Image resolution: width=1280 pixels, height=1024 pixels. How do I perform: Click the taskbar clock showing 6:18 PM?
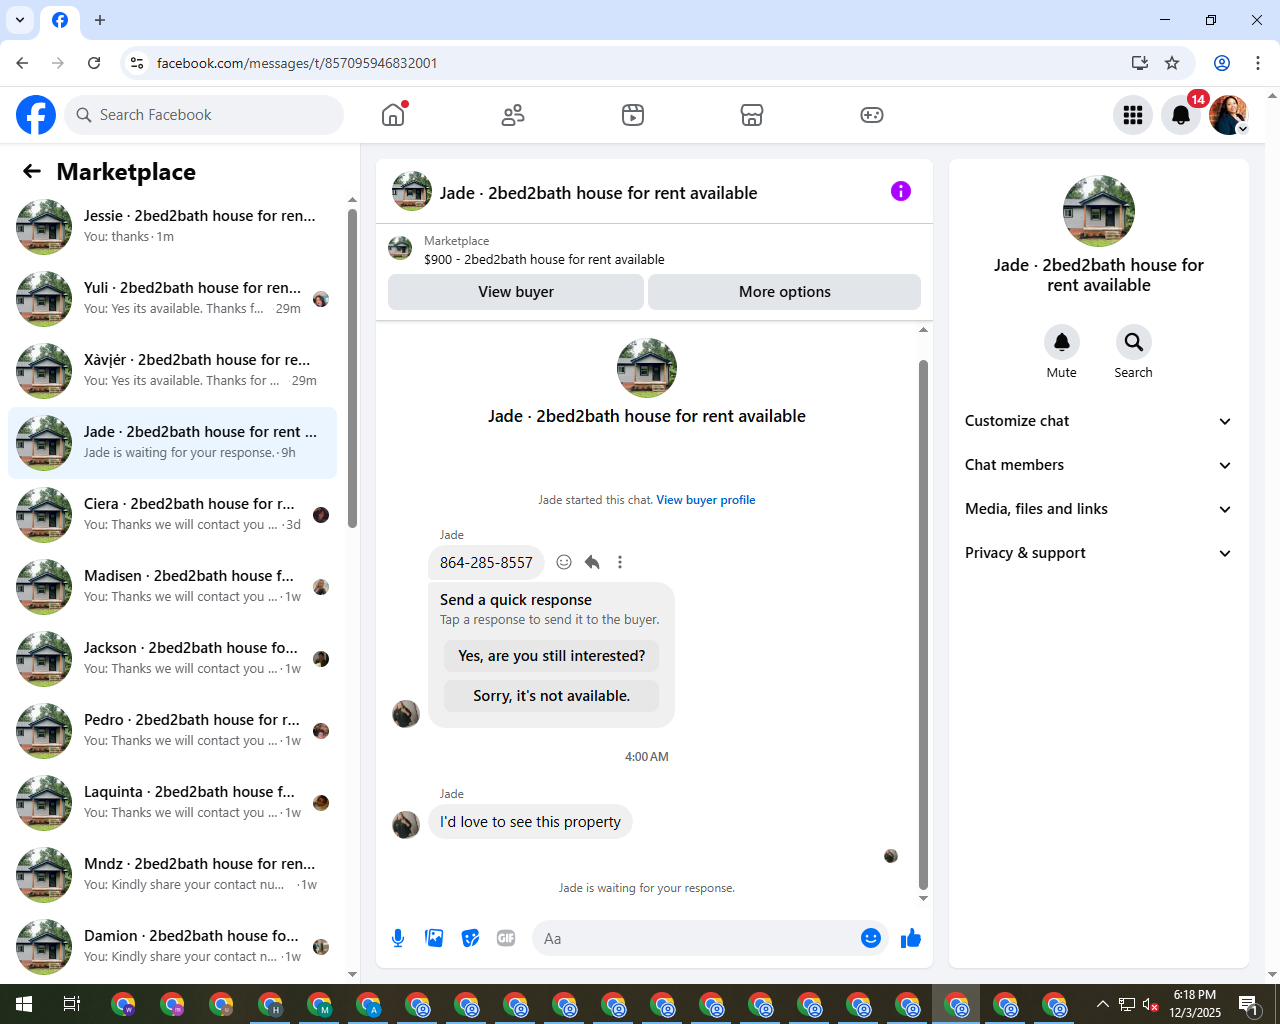coord(1195,1004)
